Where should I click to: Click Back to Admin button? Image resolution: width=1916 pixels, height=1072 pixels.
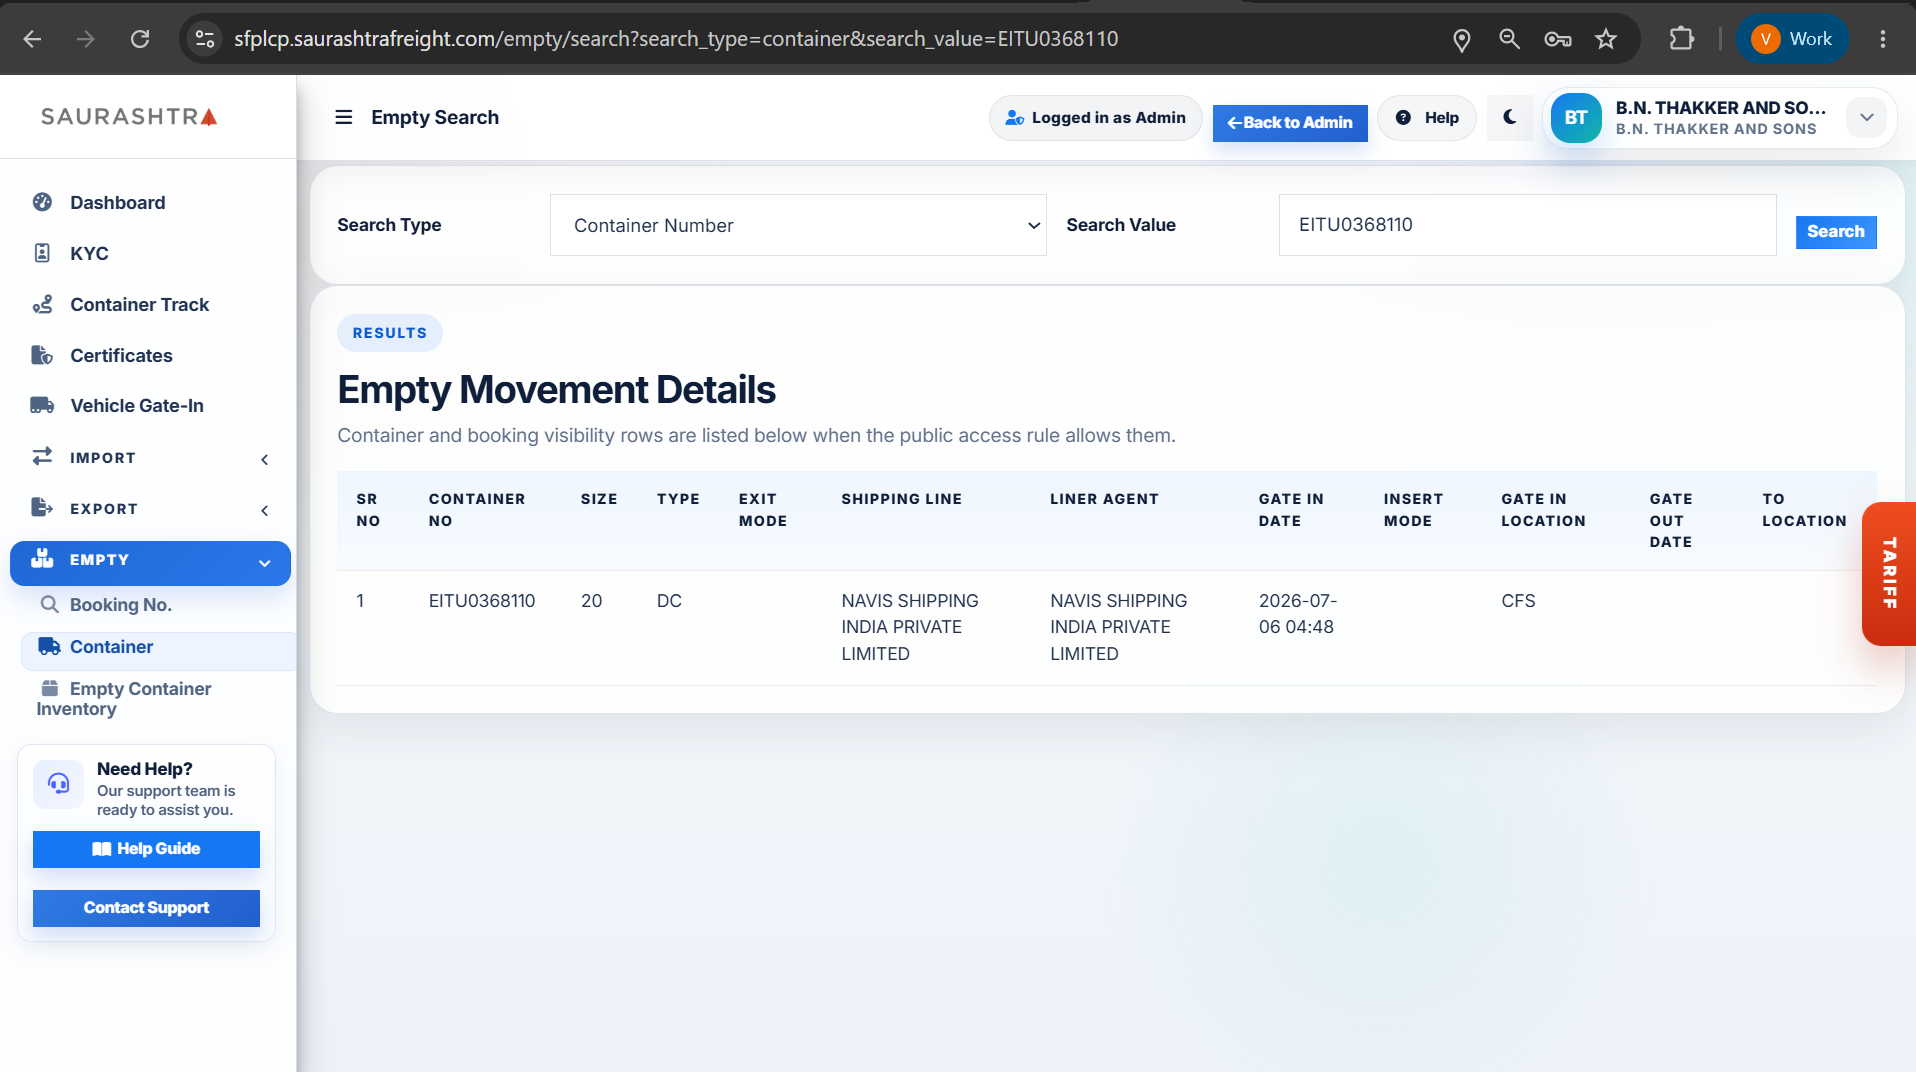pyautogui.click(x=1290, y=123)
